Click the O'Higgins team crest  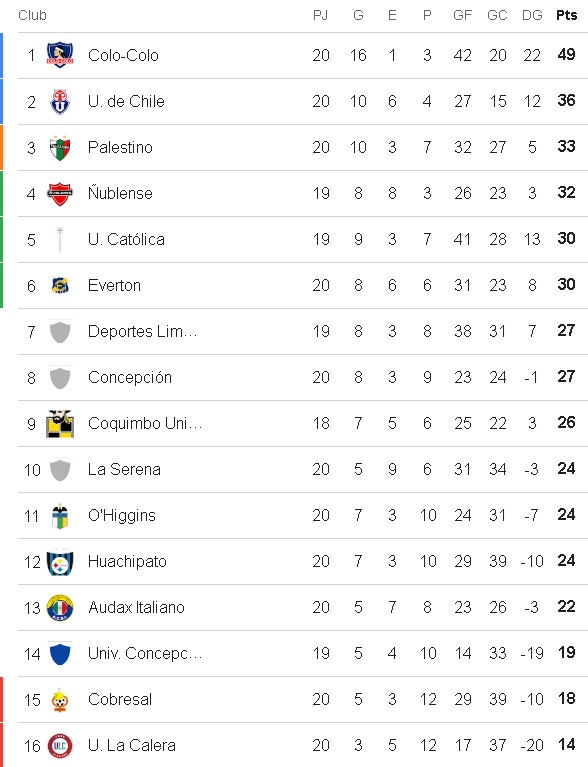(60, 516)
